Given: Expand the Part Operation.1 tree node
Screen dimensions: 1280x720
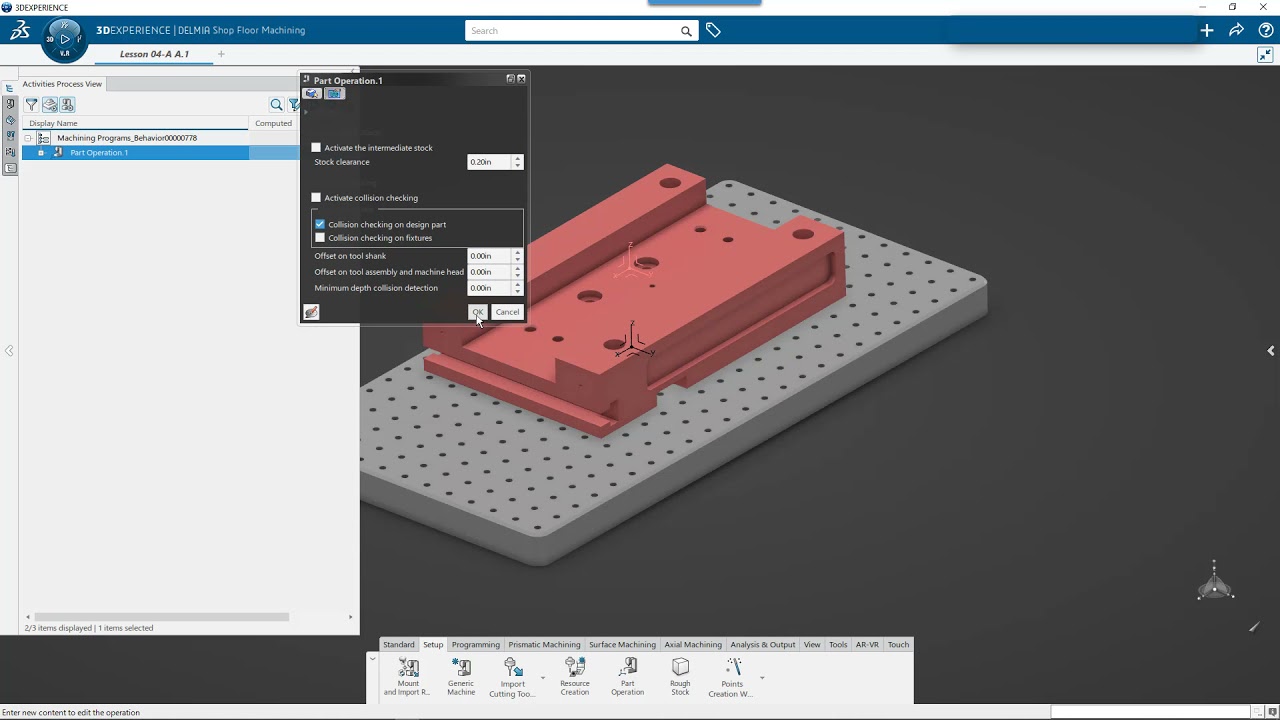Looking at the screenshot, I should coord(41,153).
